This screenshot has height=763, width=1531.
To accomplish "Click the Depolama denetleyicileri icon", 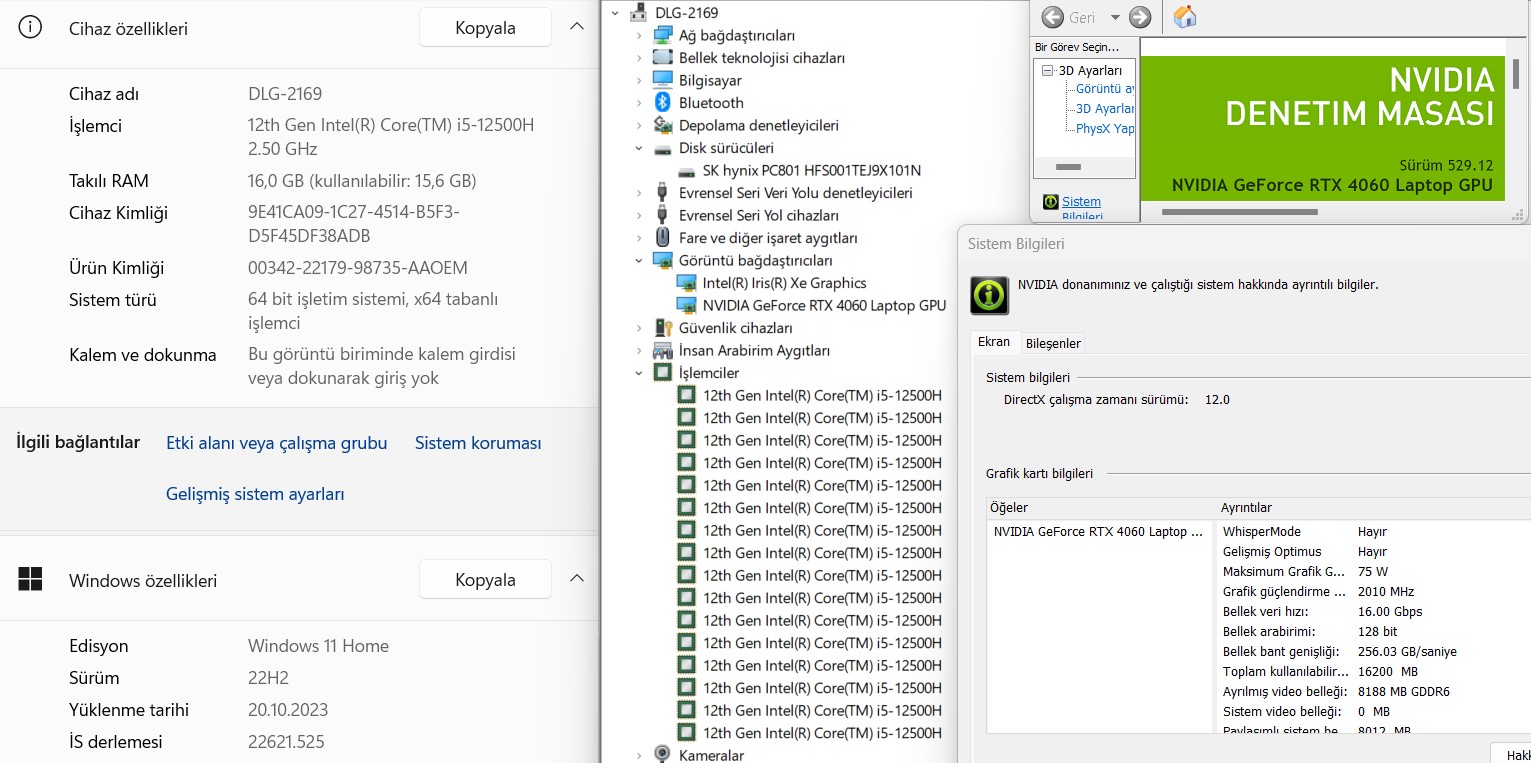I will coord(662,125).
